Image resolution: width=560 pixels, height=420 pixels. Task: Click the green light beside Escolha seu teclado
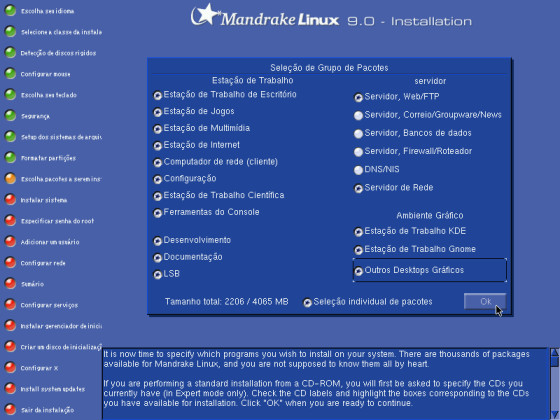tap(10, 95)
